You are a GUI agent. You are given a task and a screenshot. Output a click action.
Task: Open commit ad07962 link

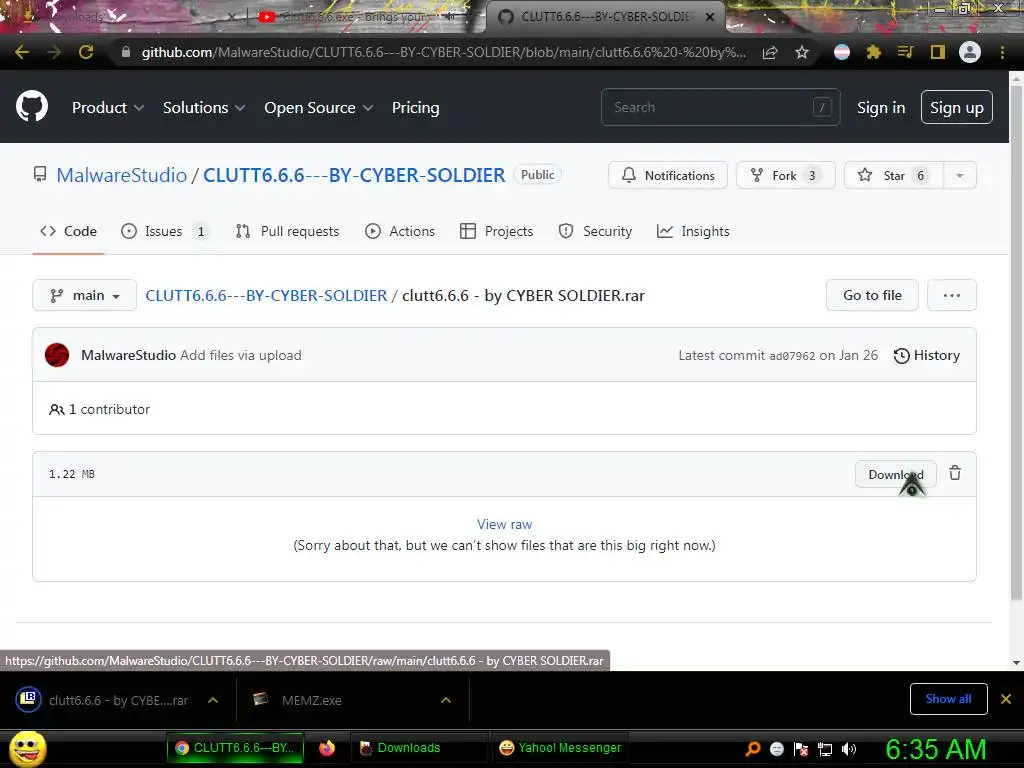click(792, 356)
